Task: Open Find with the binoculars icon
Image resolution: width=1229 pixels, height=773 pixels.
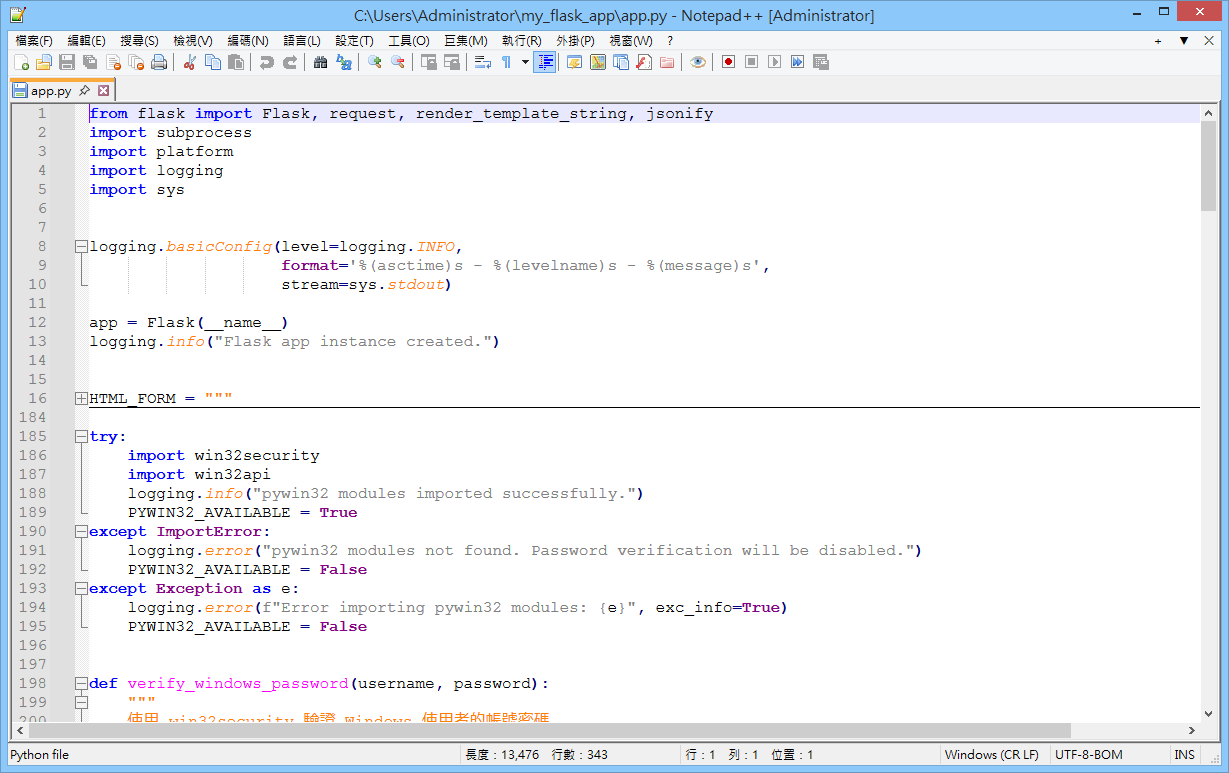Action: point(320,62)
